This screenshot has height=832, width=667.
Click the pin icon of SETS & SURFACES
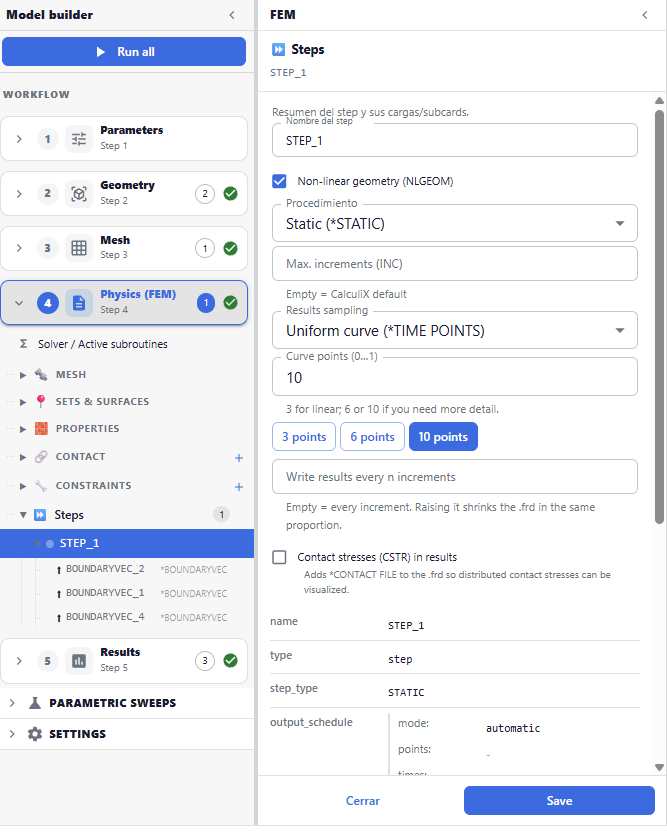[41, 401]
